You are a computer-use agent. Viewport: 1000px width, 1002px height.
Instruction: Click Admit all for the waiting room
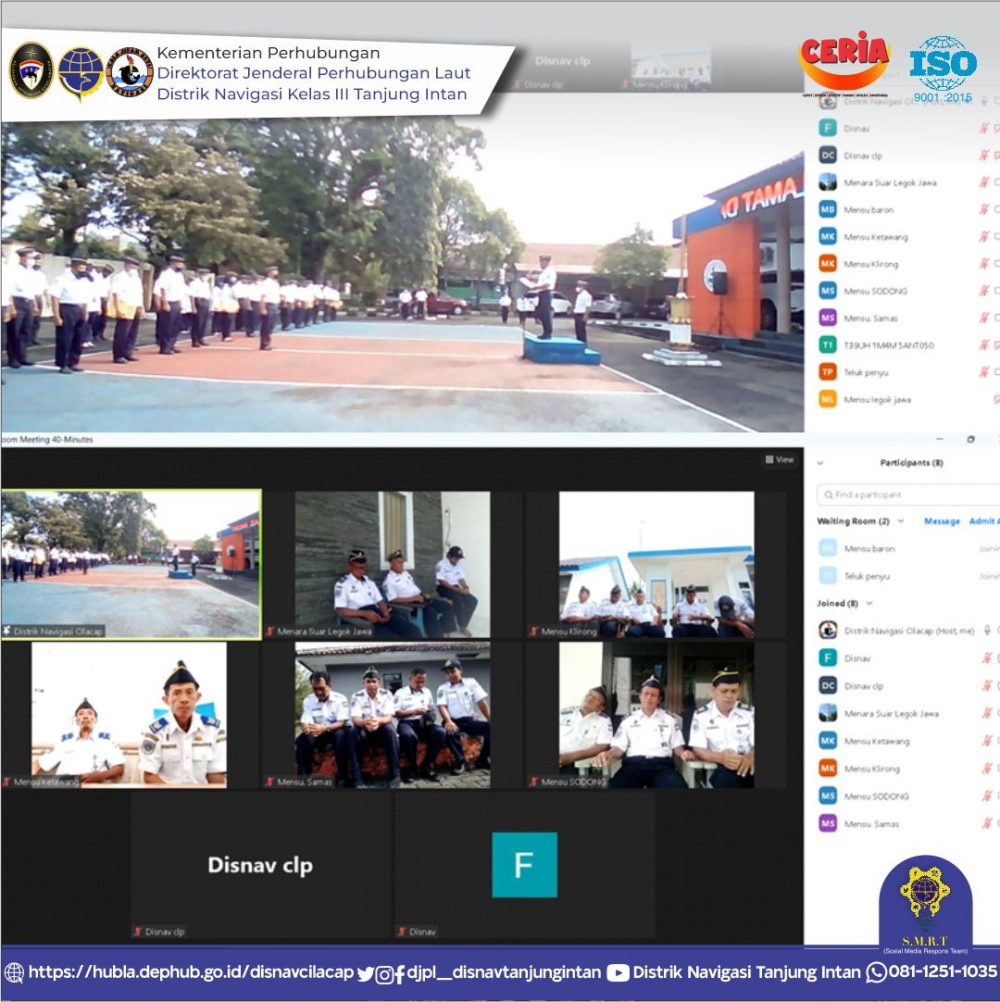point(984,521)
